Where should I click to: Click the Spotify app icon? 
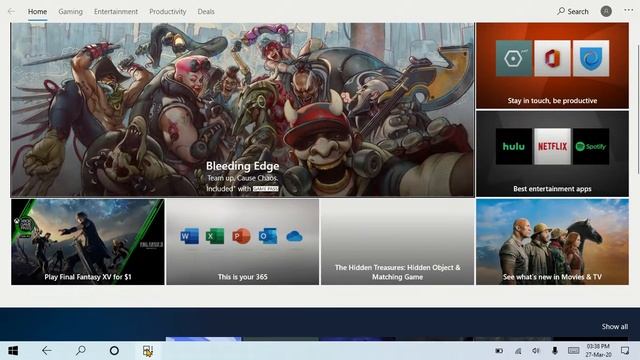[x=591, y=147]
